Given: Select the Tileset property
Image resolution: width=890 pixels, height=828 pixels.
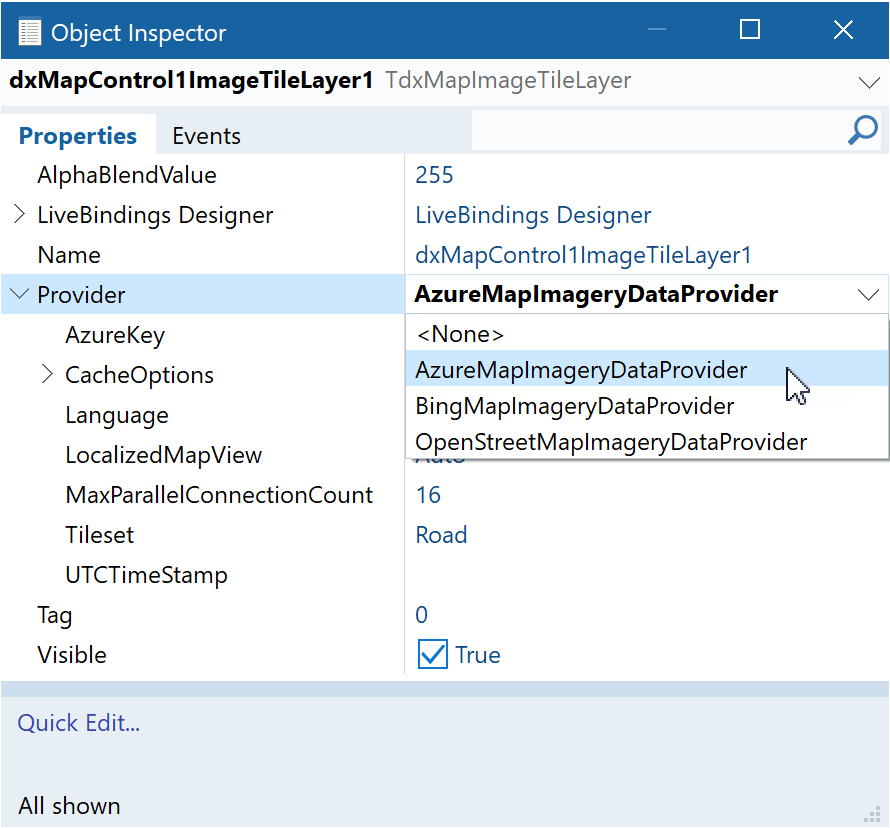Looking at the screenshot, I should (x=99, y=535).
